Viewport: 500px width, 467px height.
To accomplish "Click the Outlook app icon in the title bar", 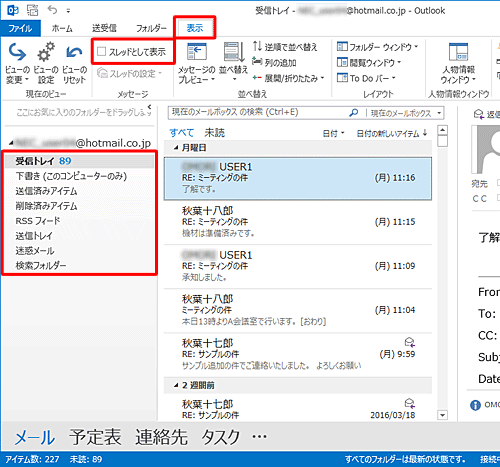I will point(13,10).
